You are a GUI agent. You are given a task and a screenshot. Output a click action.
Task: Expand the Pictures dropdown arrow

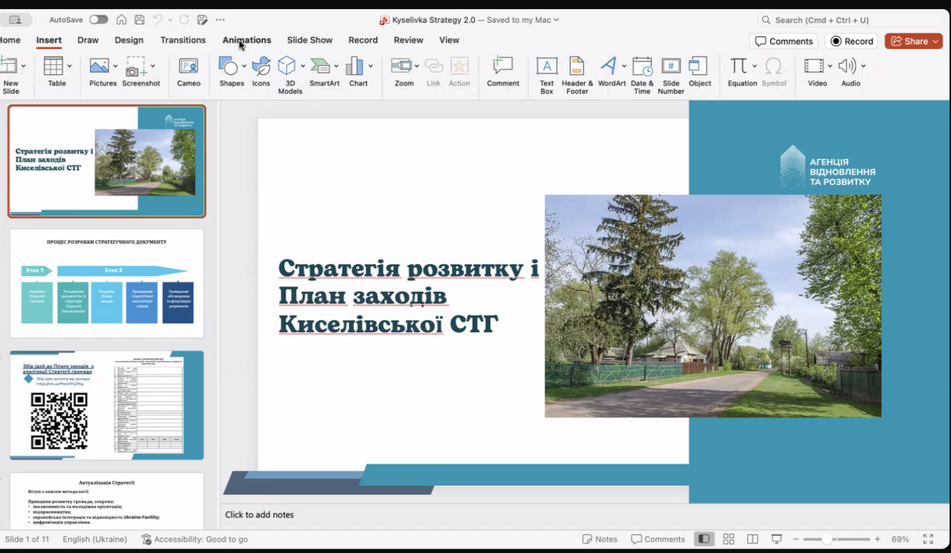[x=115, y=66]
